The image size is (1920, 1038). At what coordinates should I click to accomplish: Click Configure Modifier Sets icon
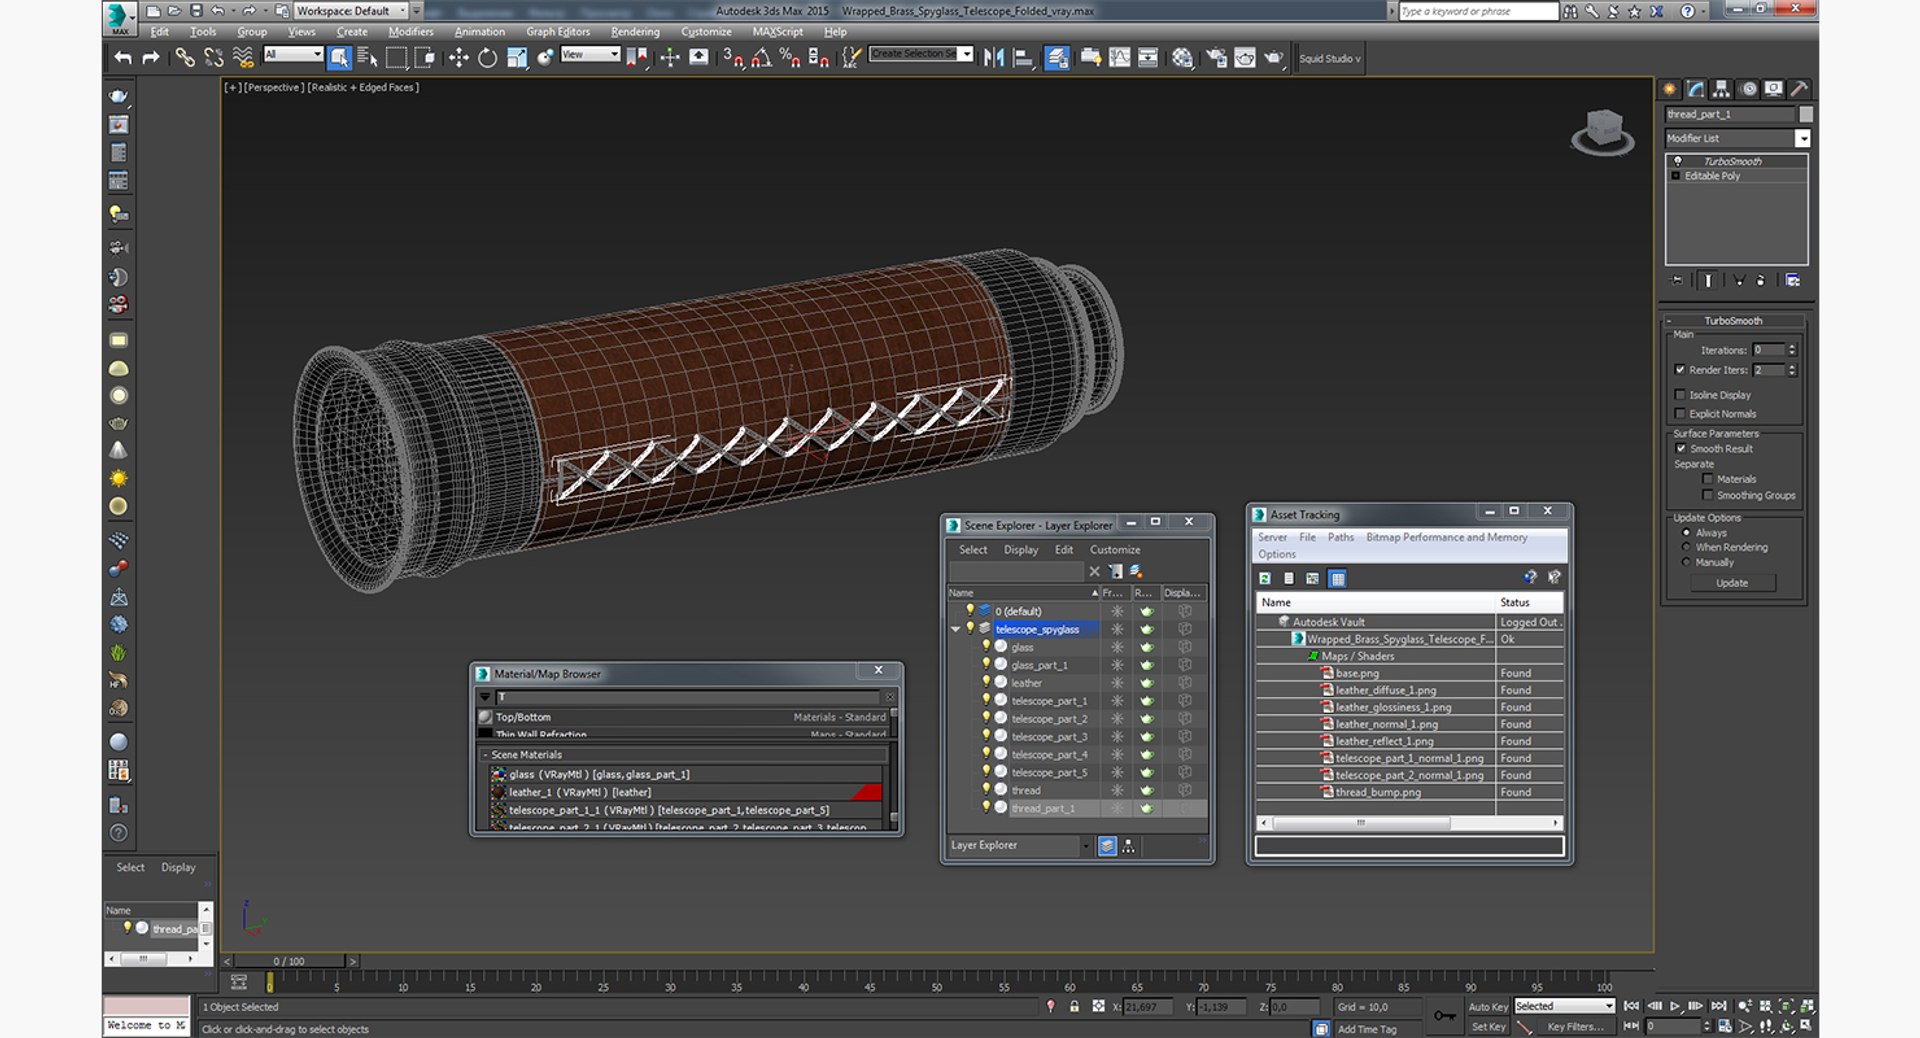[x=1792, y=280]
